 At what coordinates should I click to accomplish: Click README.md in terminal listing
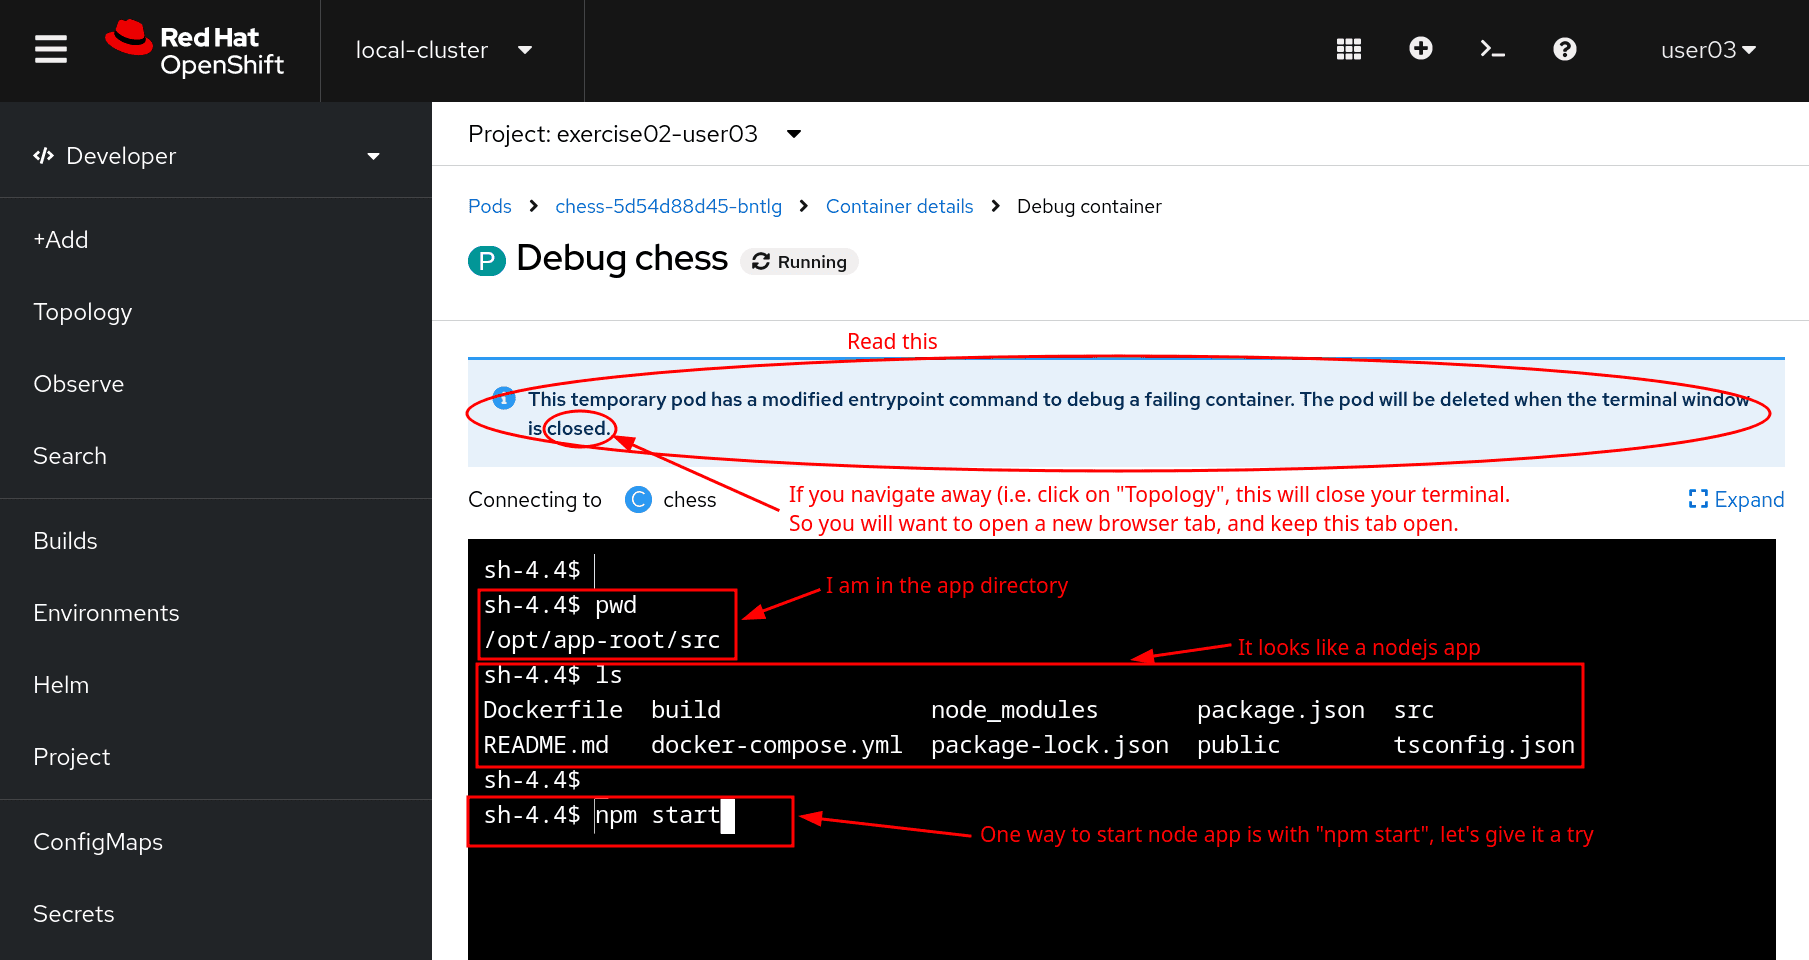coord(546,745)
